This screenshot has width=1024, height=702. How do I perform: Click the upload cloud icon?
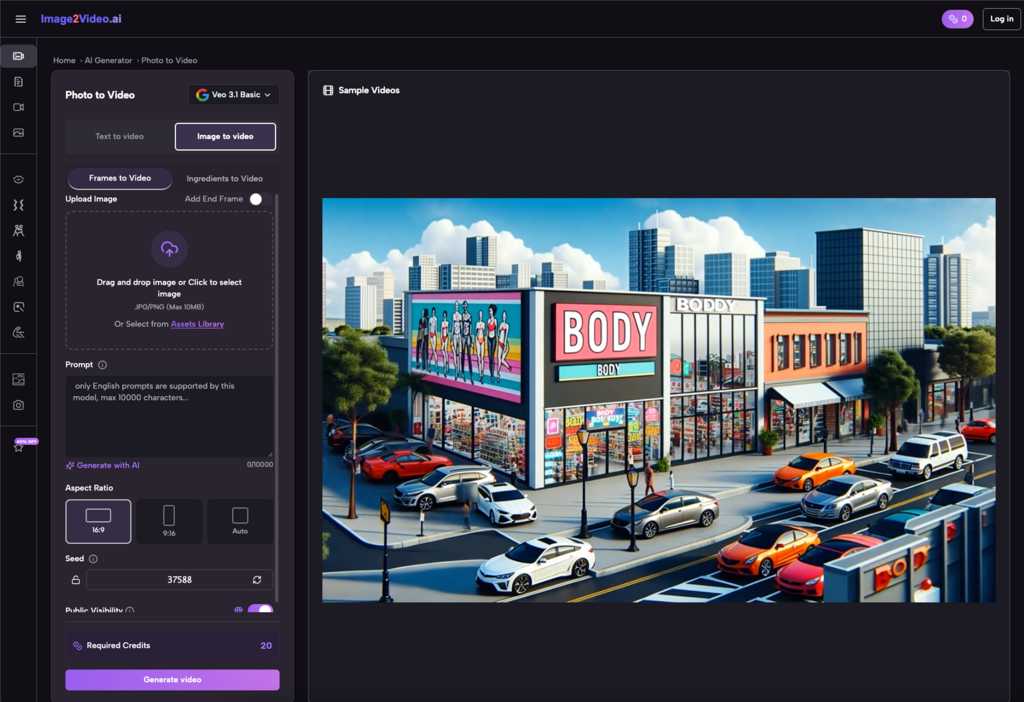169,249
